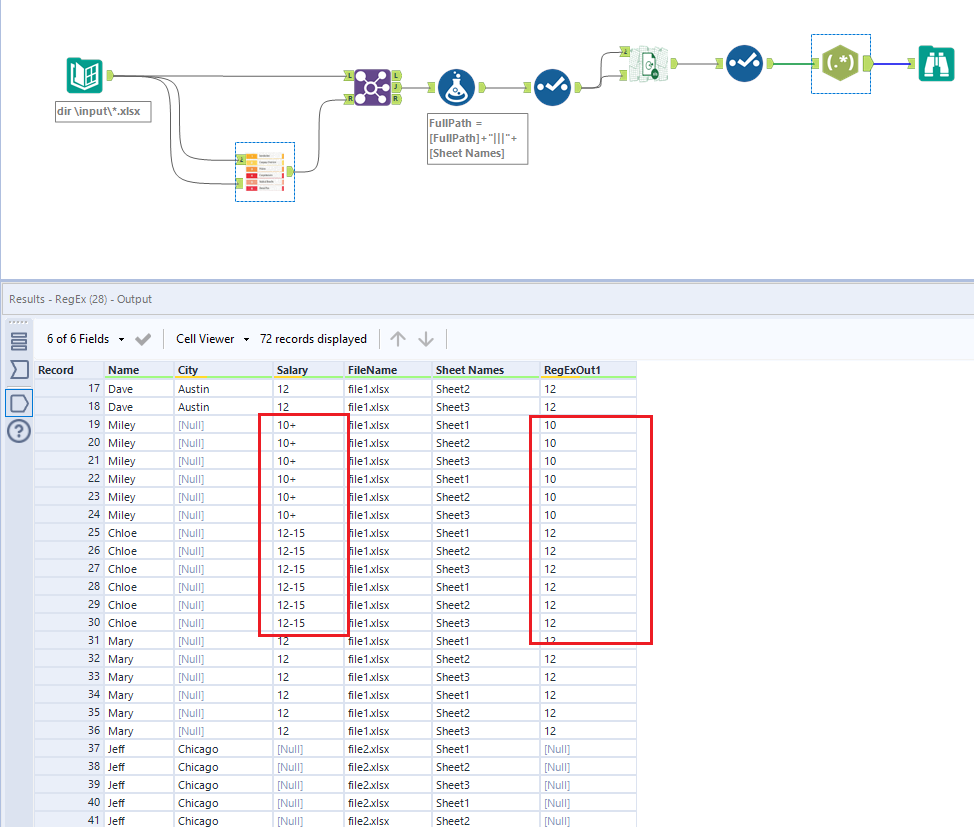Open the Cell Viewer dropdown

coord(212,339)
